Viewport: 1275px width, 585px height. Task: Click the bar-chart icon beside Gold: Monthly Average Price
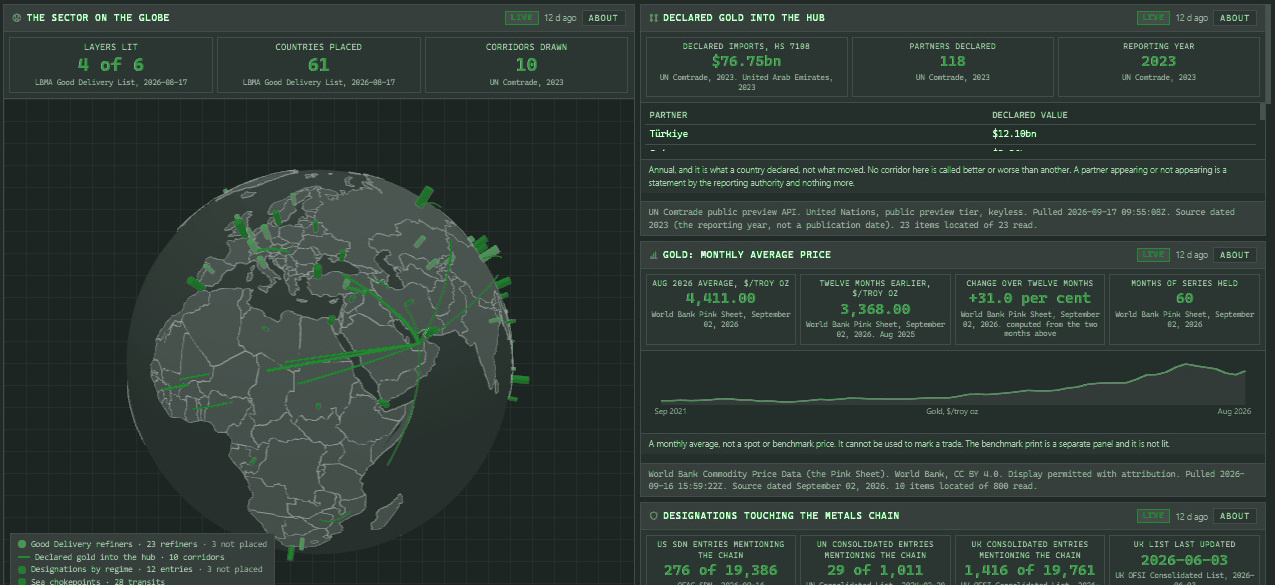[x=653, y=255]
